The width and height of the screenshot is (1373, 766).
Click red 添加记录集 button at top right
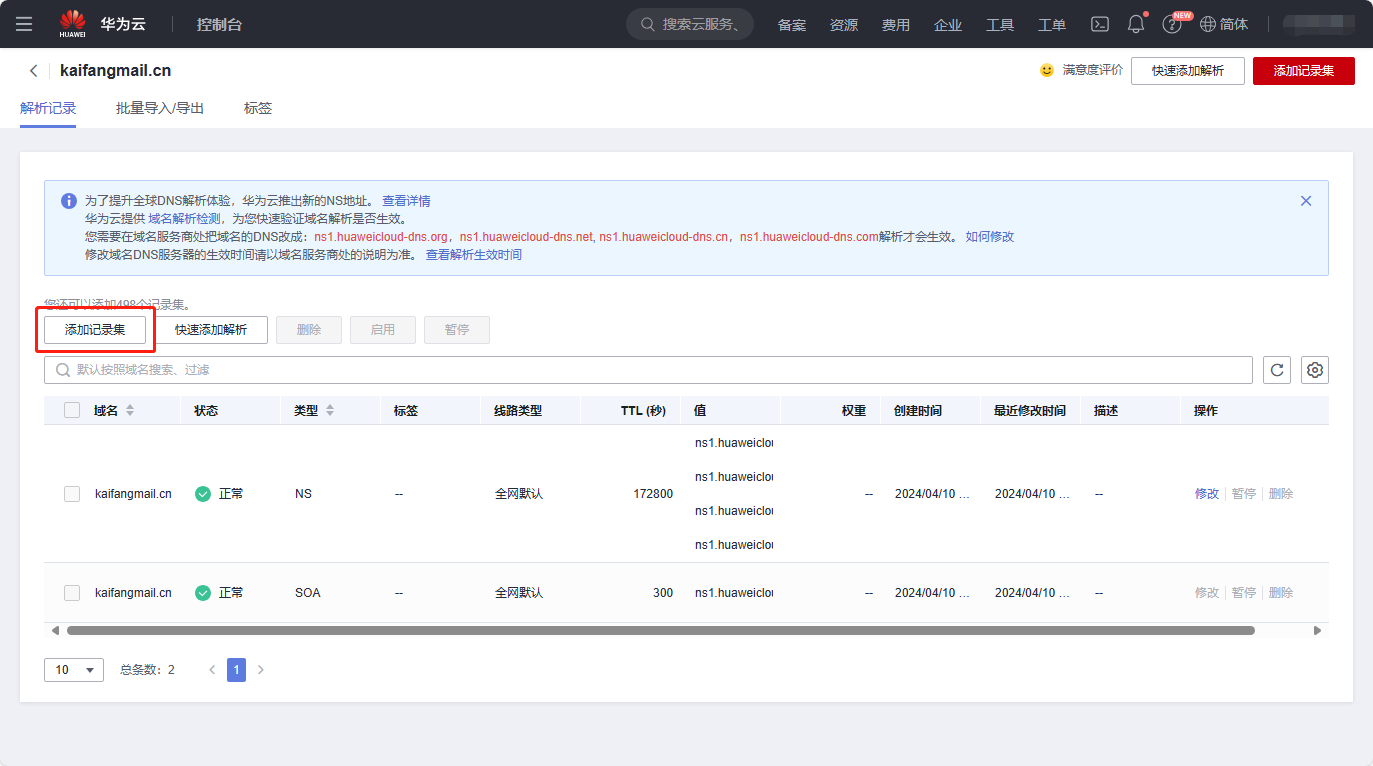click(x=1304, y=71)
